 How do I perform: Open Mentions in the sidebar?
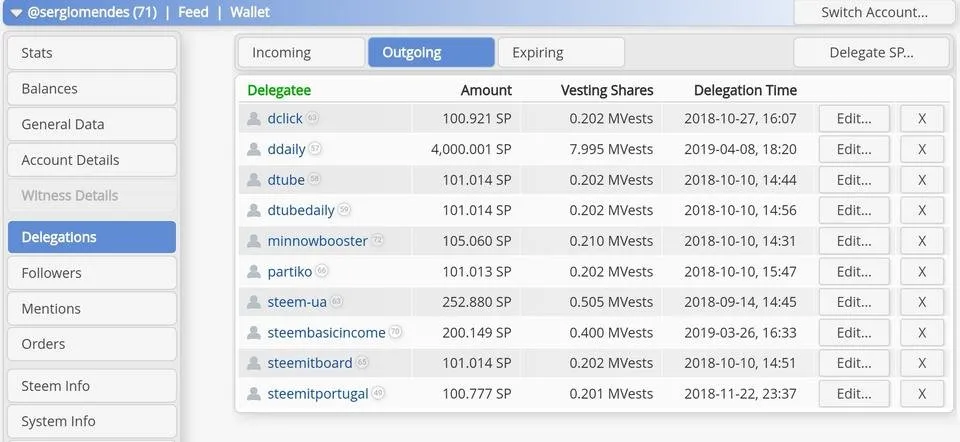(92, 309)
